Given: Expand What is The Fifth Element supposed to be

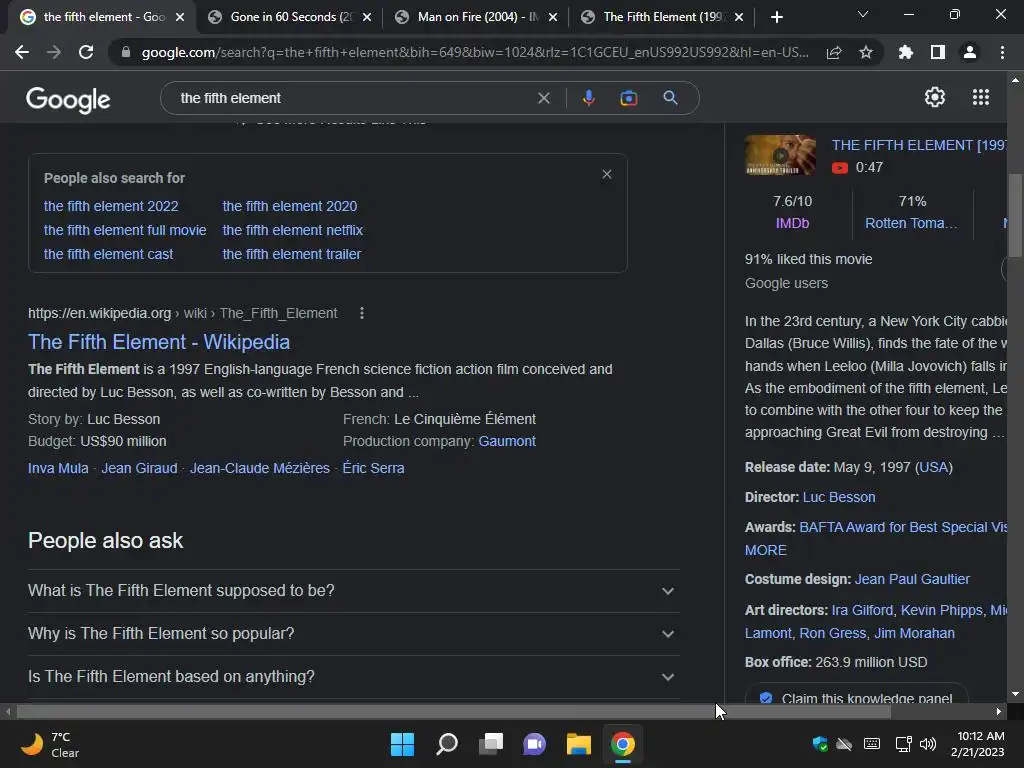Looking at the screenshot, I should (x=353, y=590).
